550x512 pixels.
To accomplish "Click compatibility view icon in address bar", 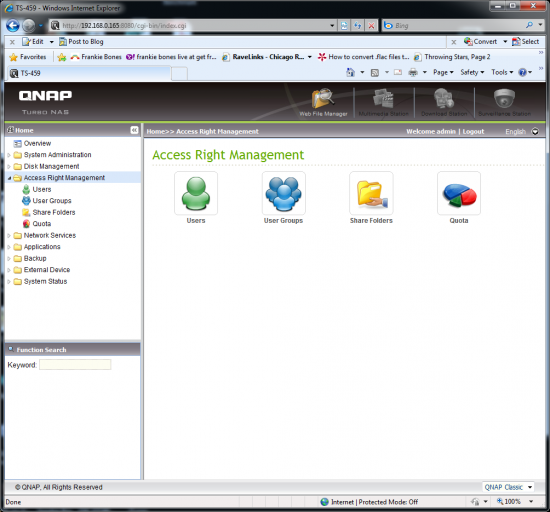I will [x=344, y=26].
